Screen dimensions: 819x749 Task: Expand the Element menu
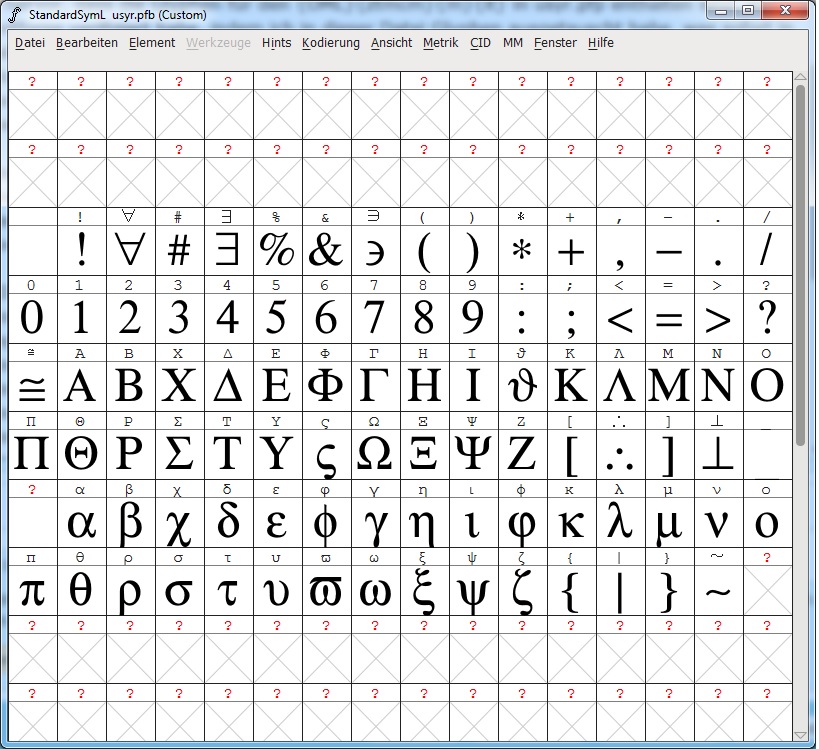(x=152, y=43)
